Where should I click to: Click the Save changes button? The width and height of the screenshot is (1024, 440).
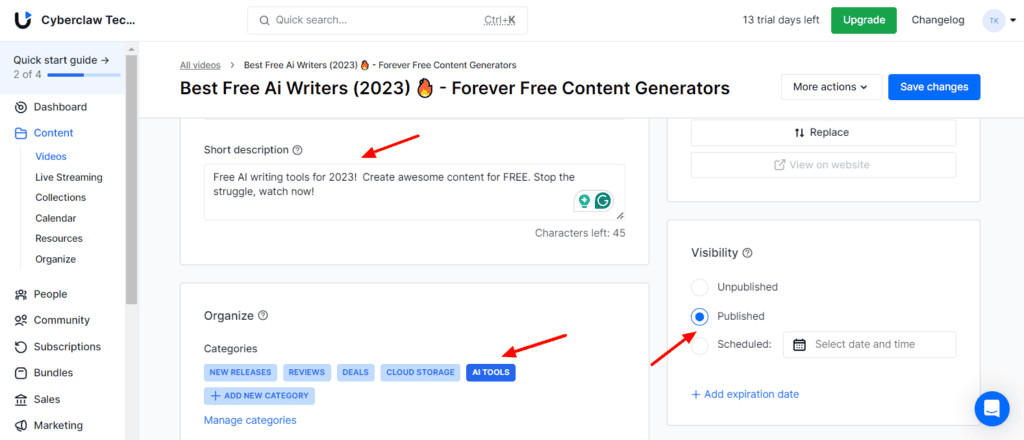click(934, 87)
